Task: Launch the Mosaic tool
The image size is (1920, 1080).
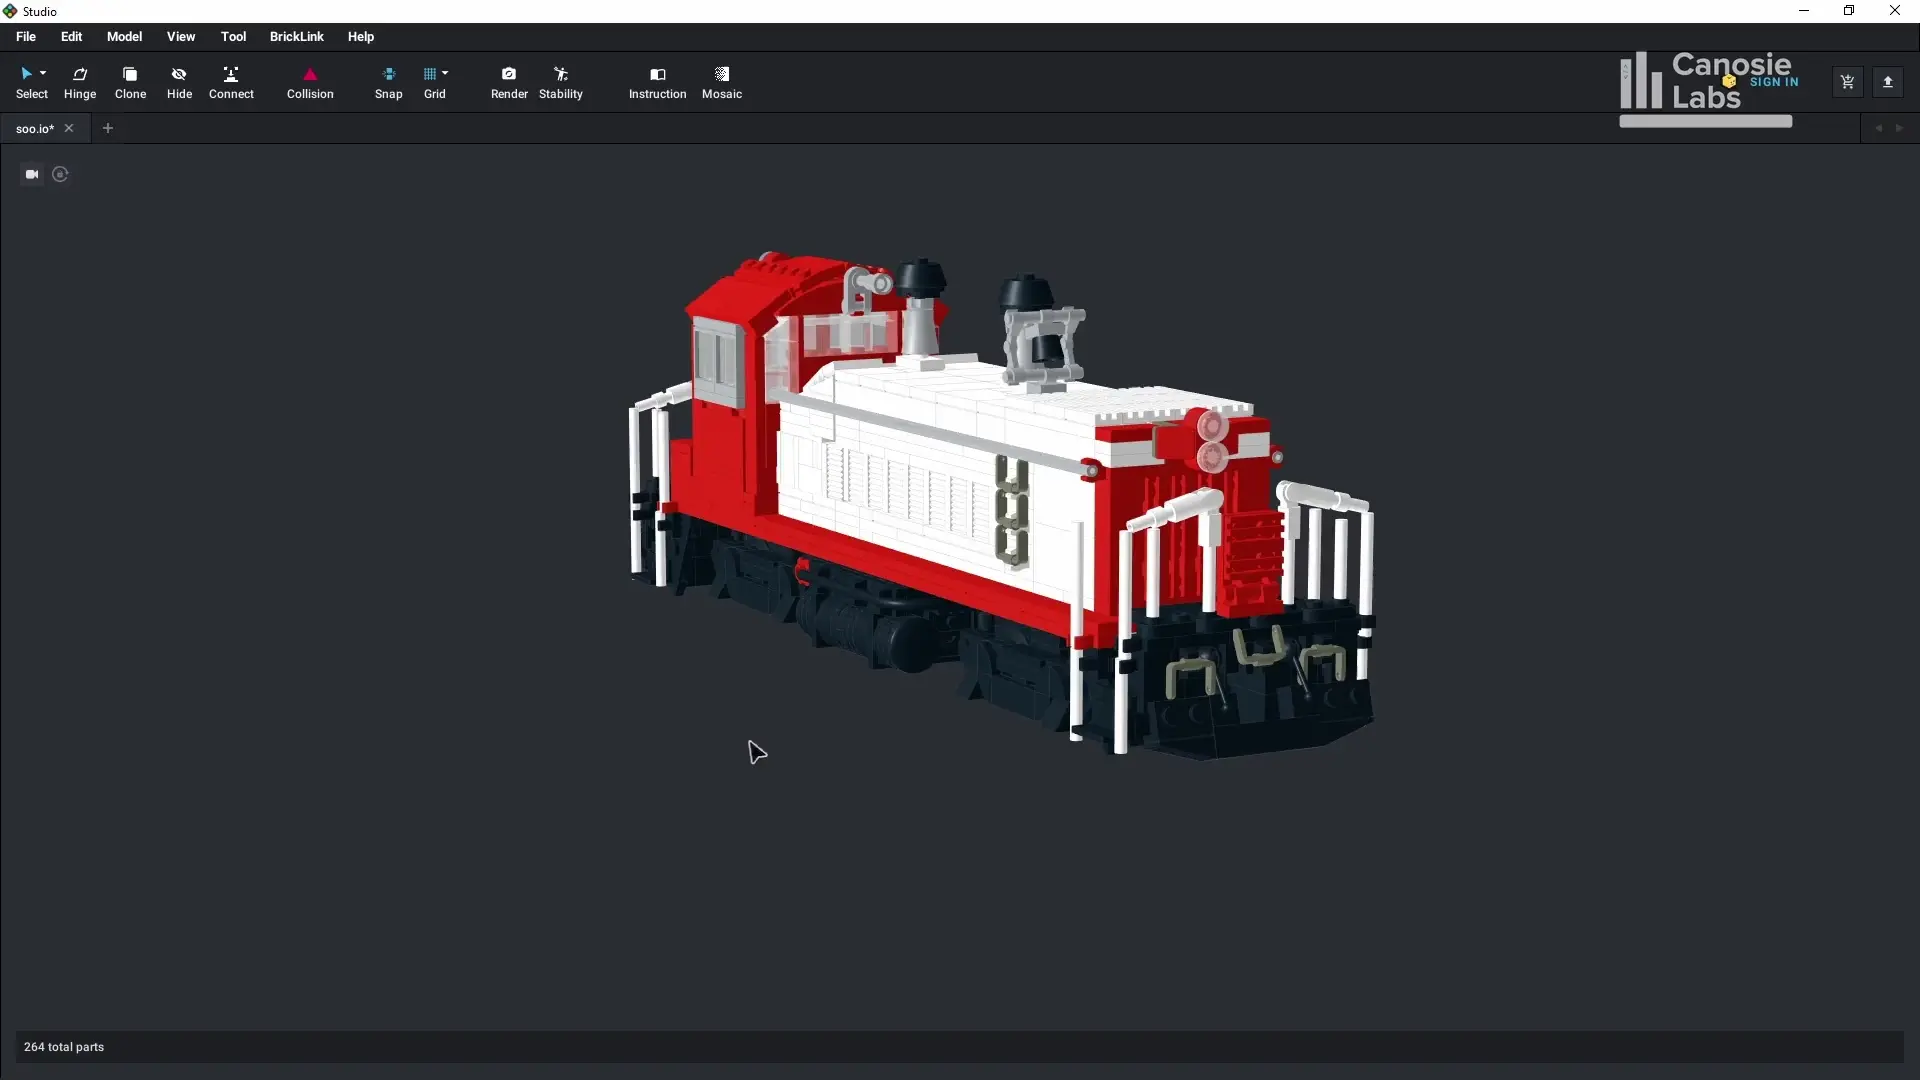Action: pyautogui.click(x=722, y=82)
